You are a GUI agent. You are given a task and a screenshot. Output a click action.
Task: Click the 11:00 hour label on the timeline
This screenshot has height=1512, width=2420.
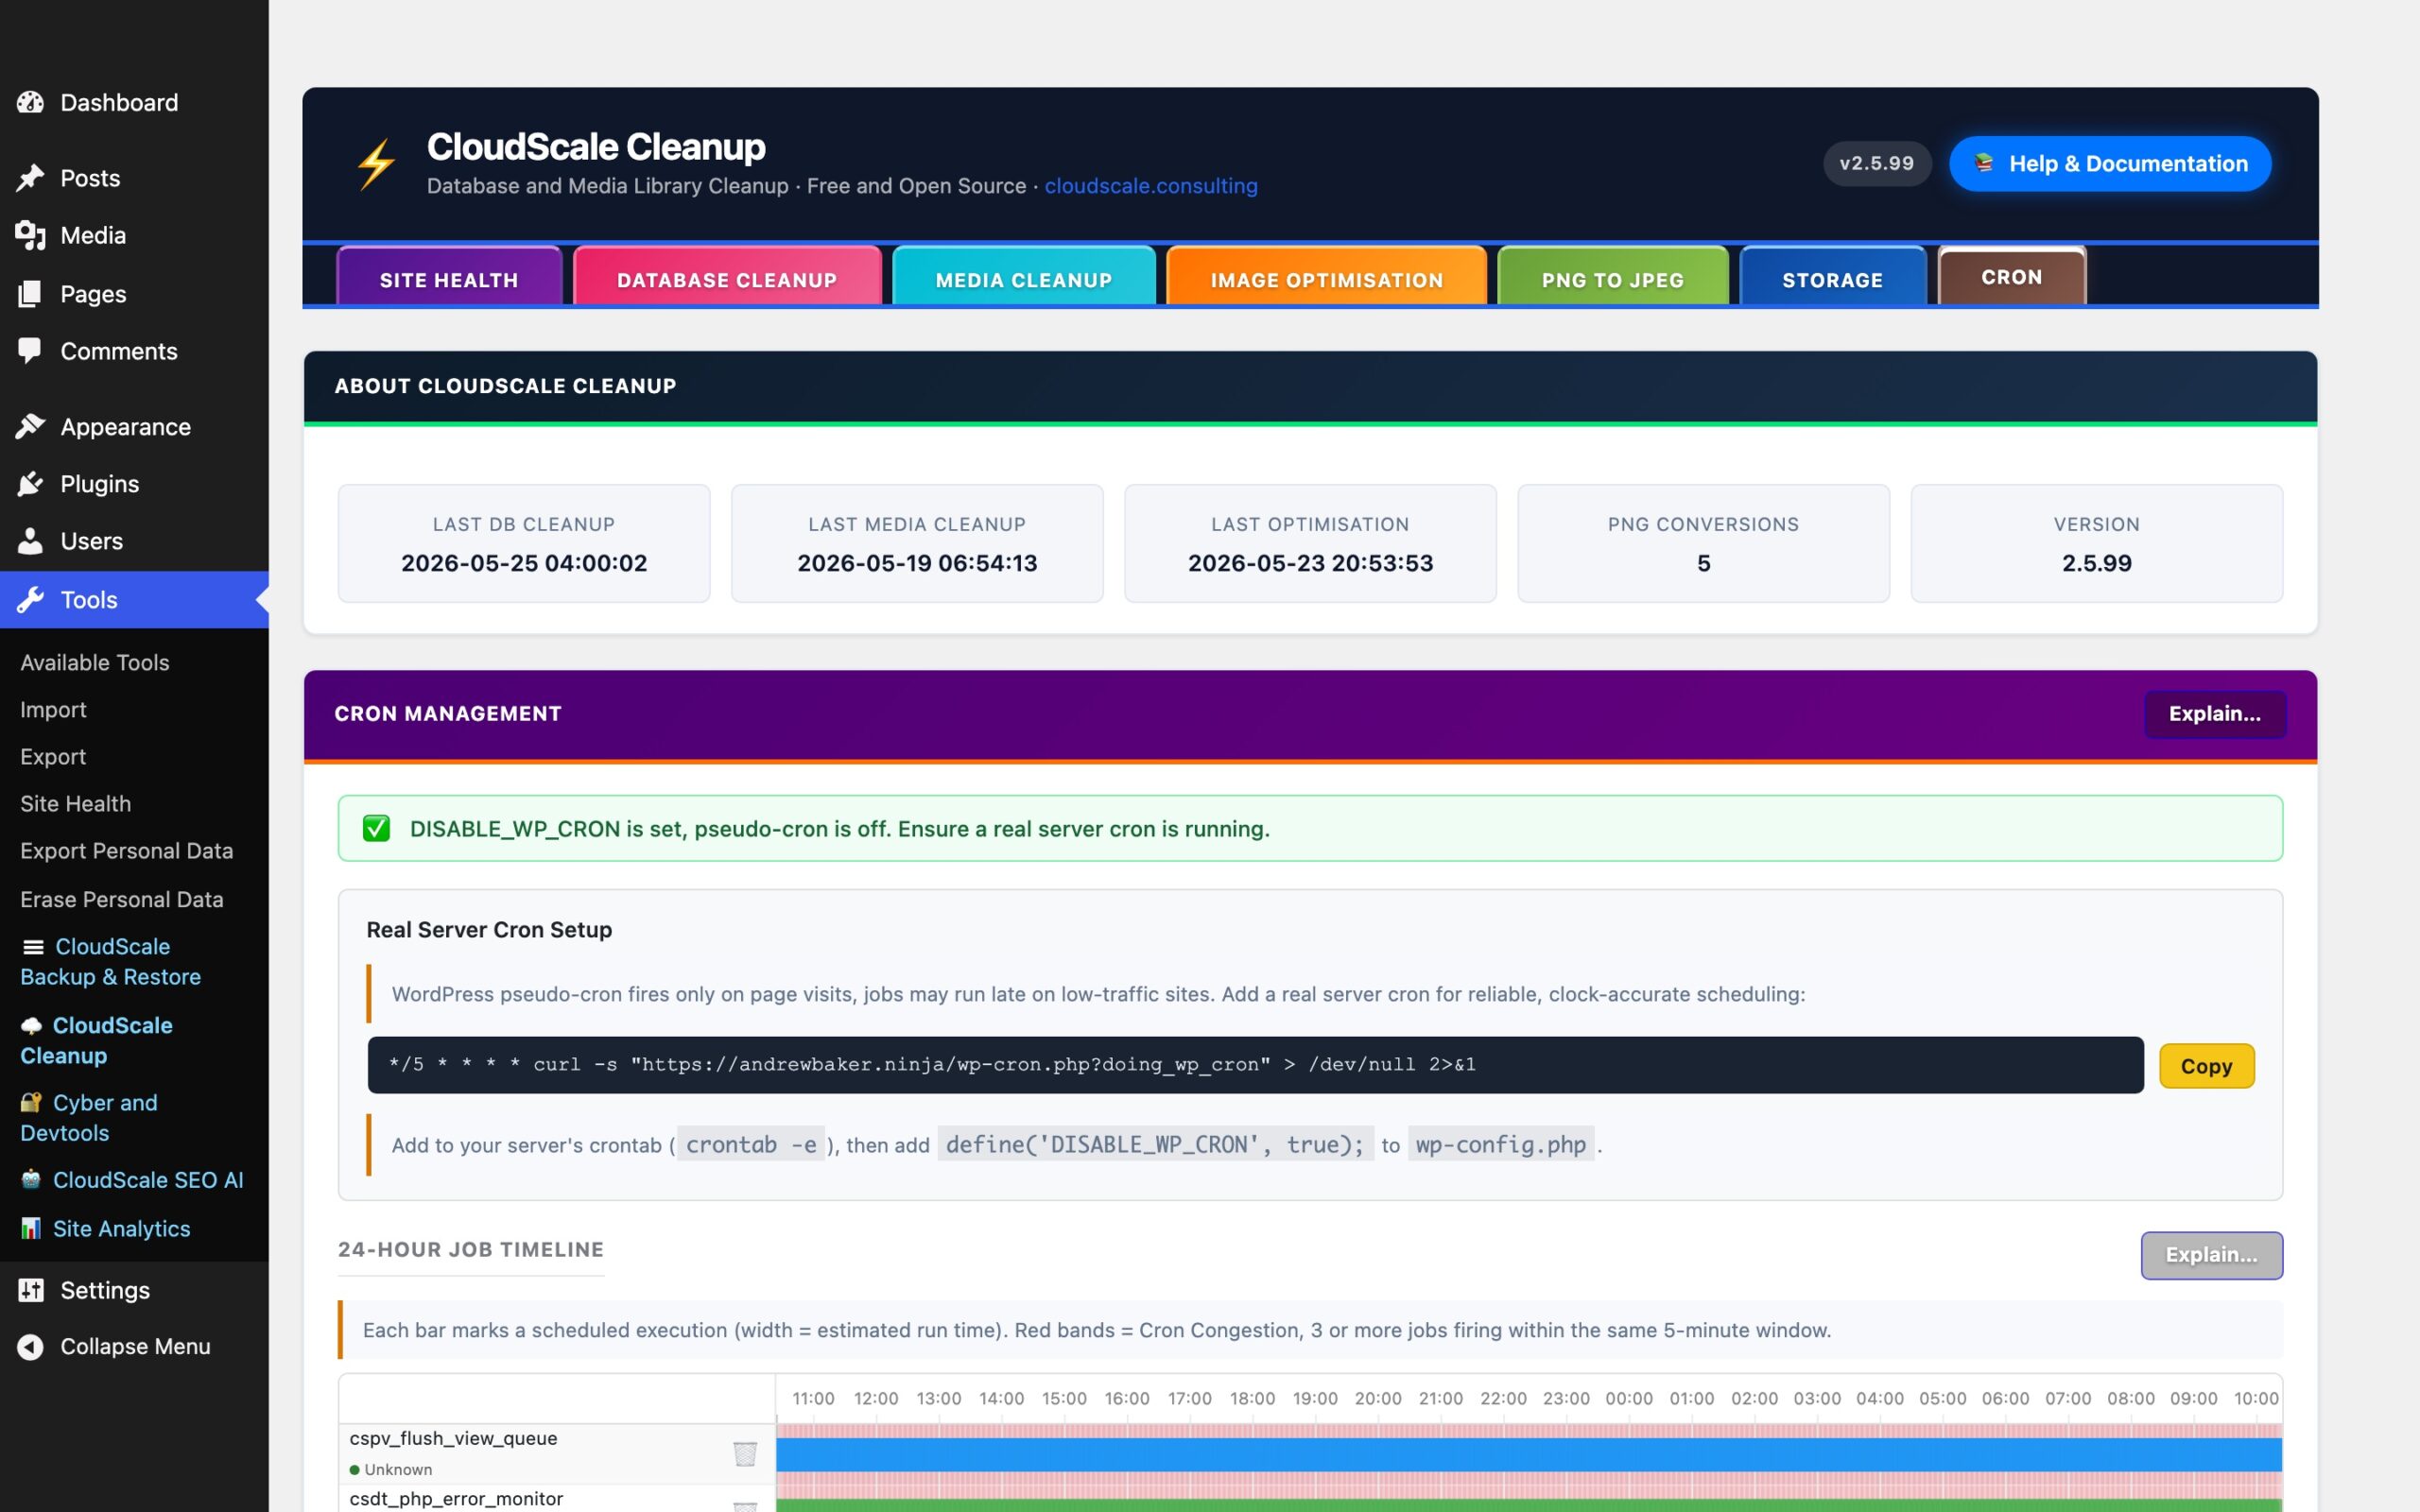tap(813, 1399)
